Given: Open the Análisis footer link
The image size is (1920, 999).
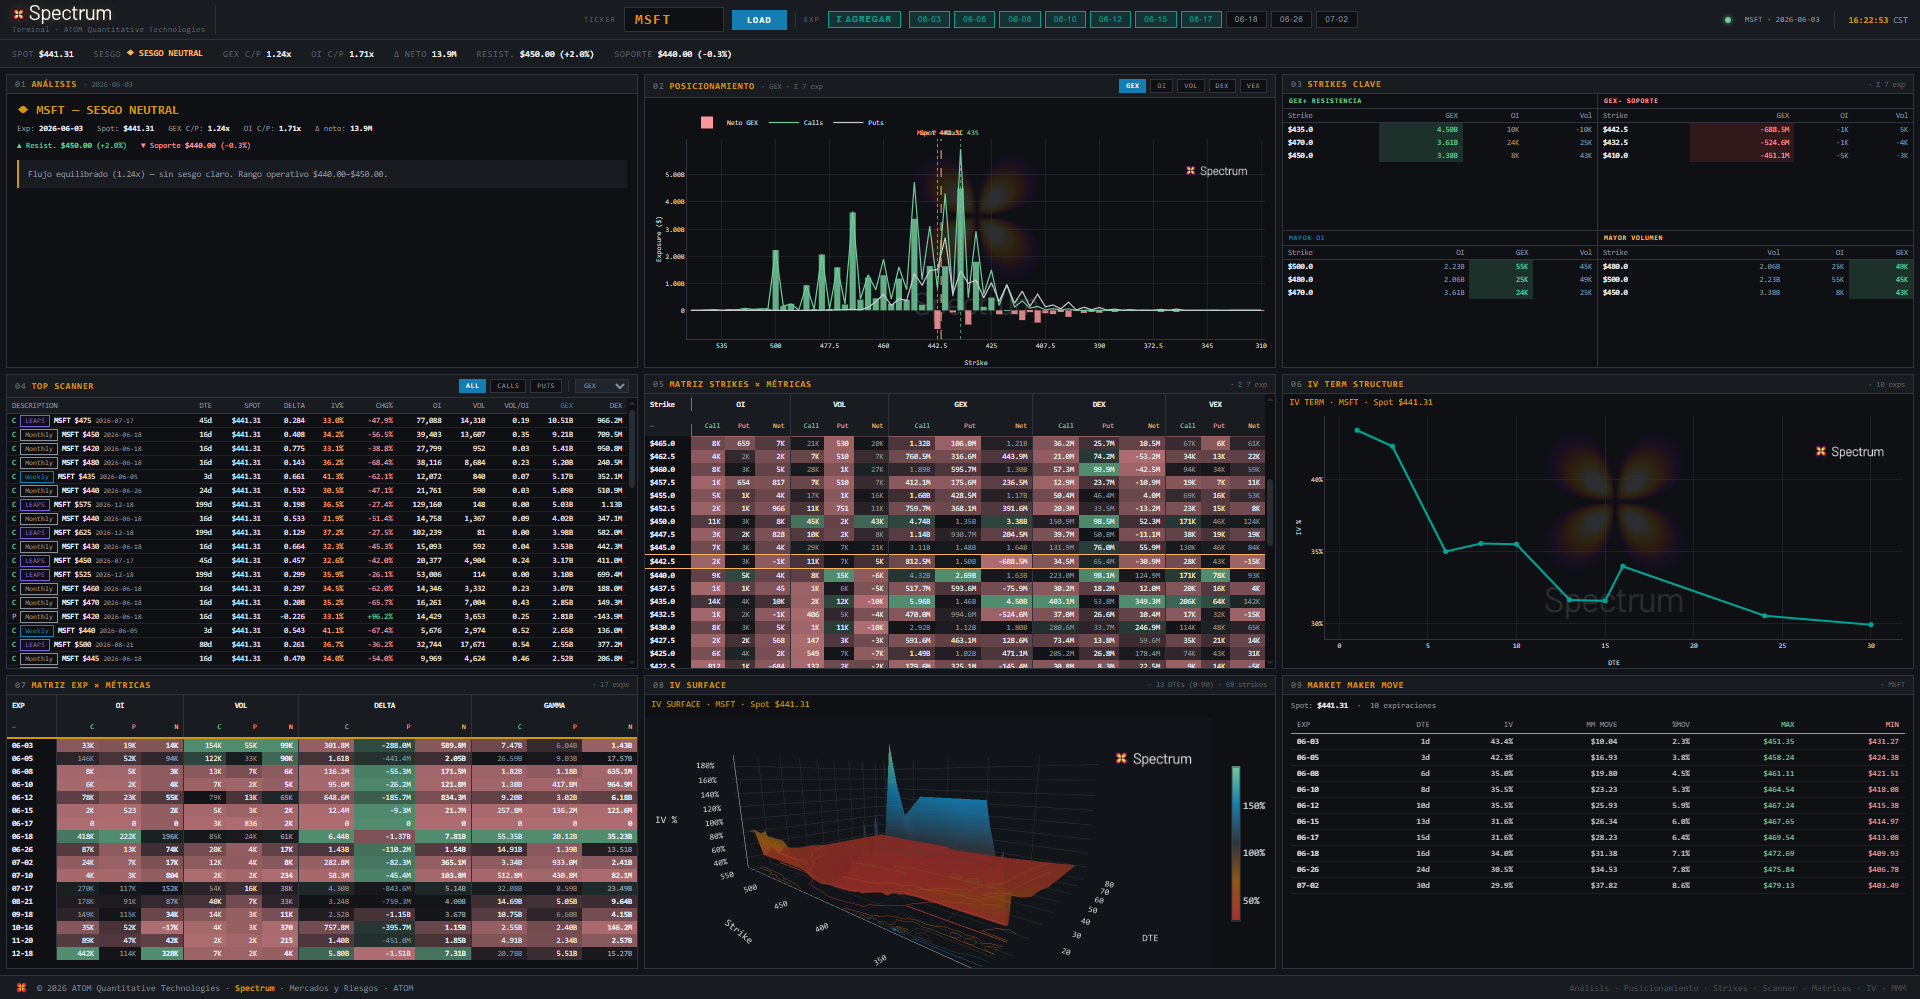Looking at the screenshot, I should 1589,988.
